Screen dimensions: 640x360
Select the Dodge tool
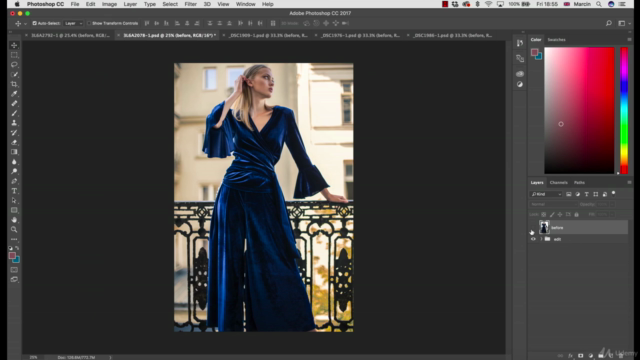click(x=14, y=171)
